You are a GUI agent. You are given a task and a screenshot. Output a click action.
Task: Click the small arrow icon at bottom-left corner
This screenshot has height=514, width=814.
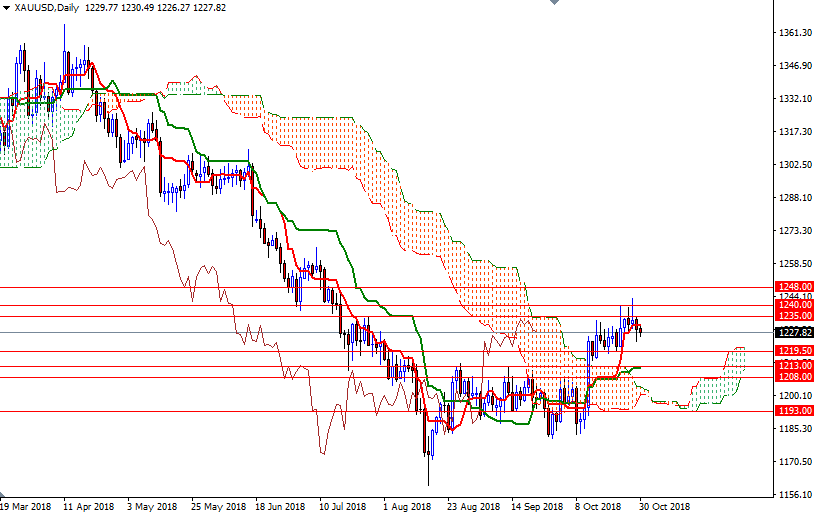(x=4, y=497)
